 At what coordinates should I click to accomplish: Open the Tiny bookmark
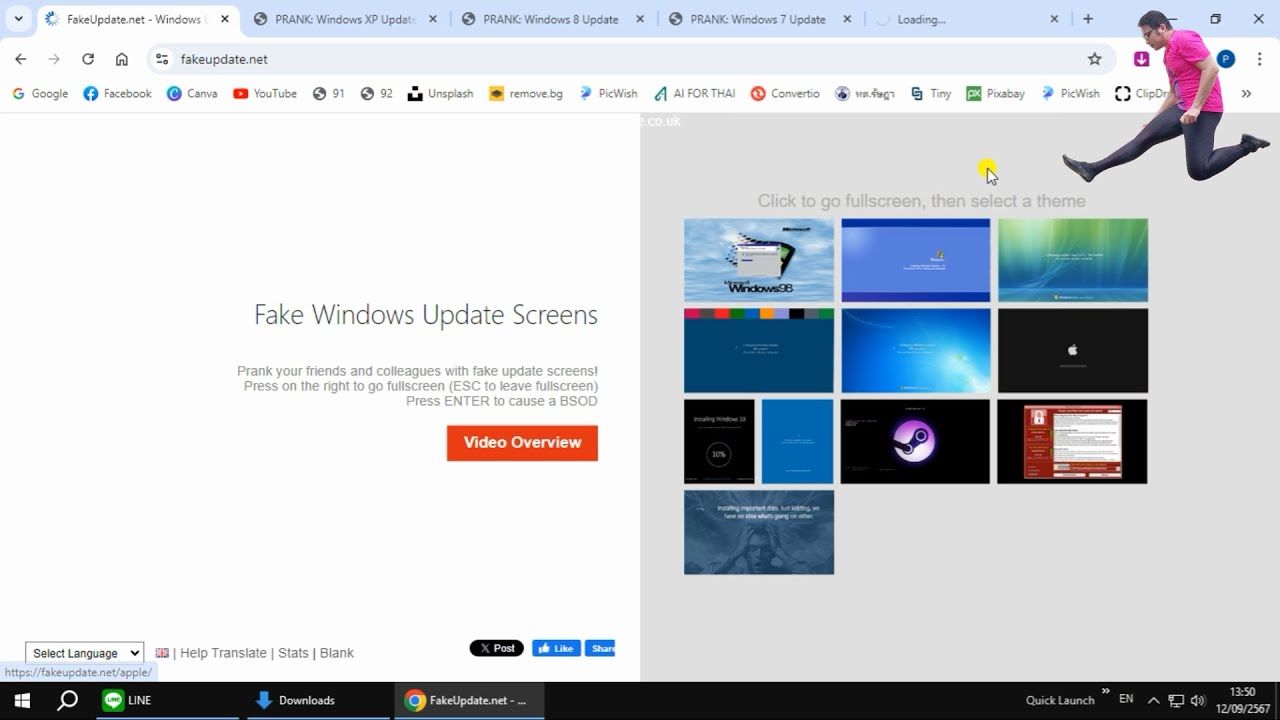[931, 93]
